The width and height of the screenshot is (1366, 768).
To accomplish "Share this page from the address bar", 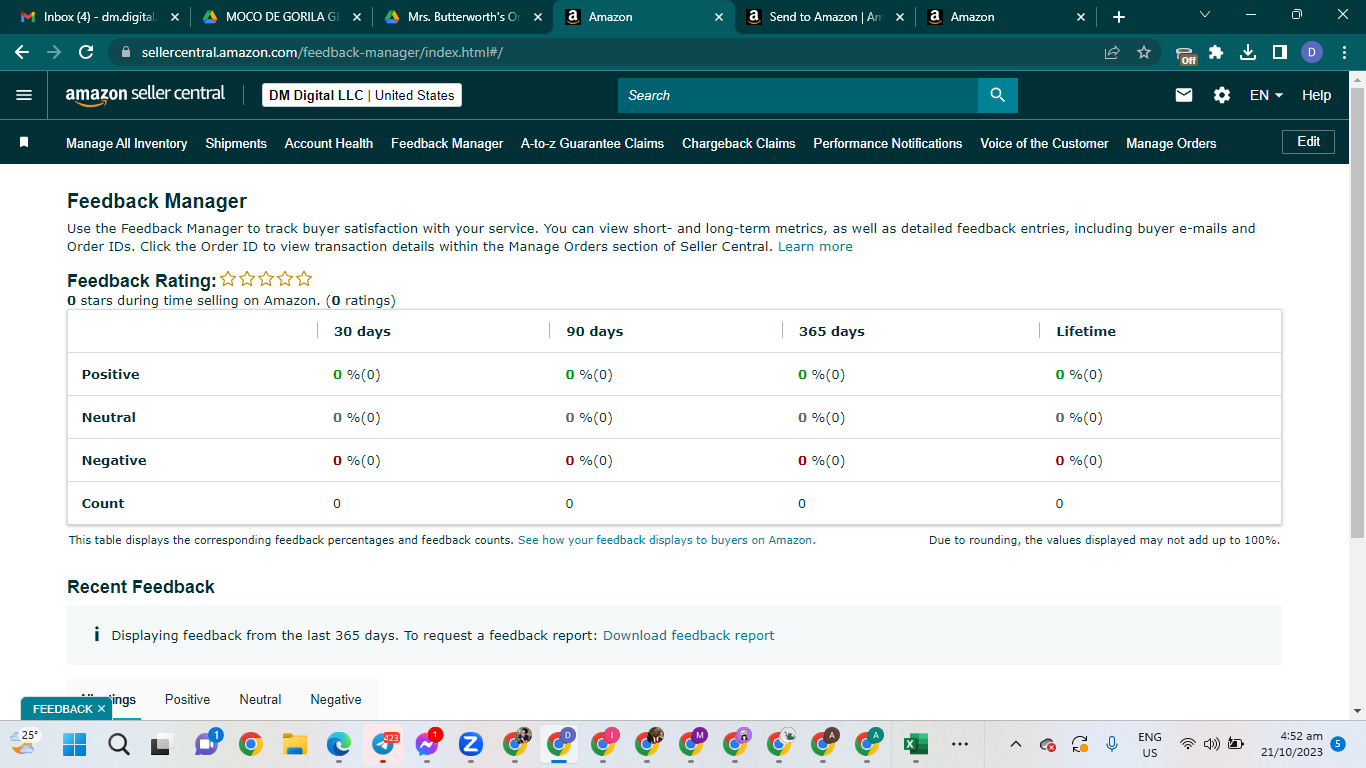I will 1112,52.
